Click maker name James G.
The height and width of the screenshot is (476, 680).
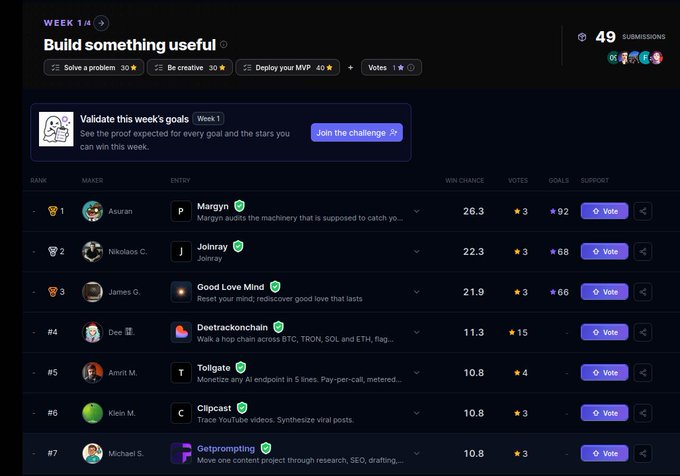124,292
